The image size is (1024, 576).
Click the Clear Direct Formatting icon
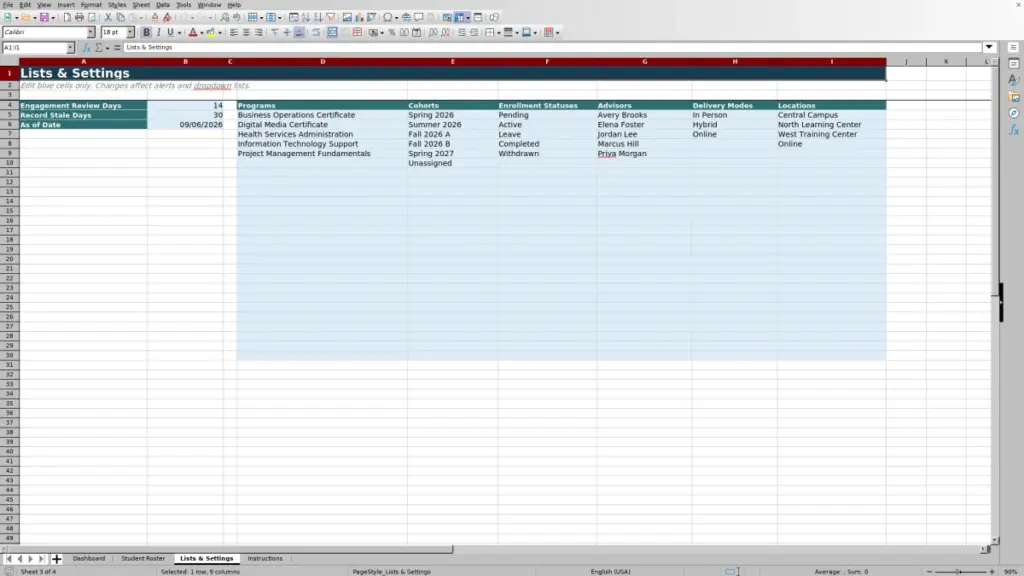point(167,18)
